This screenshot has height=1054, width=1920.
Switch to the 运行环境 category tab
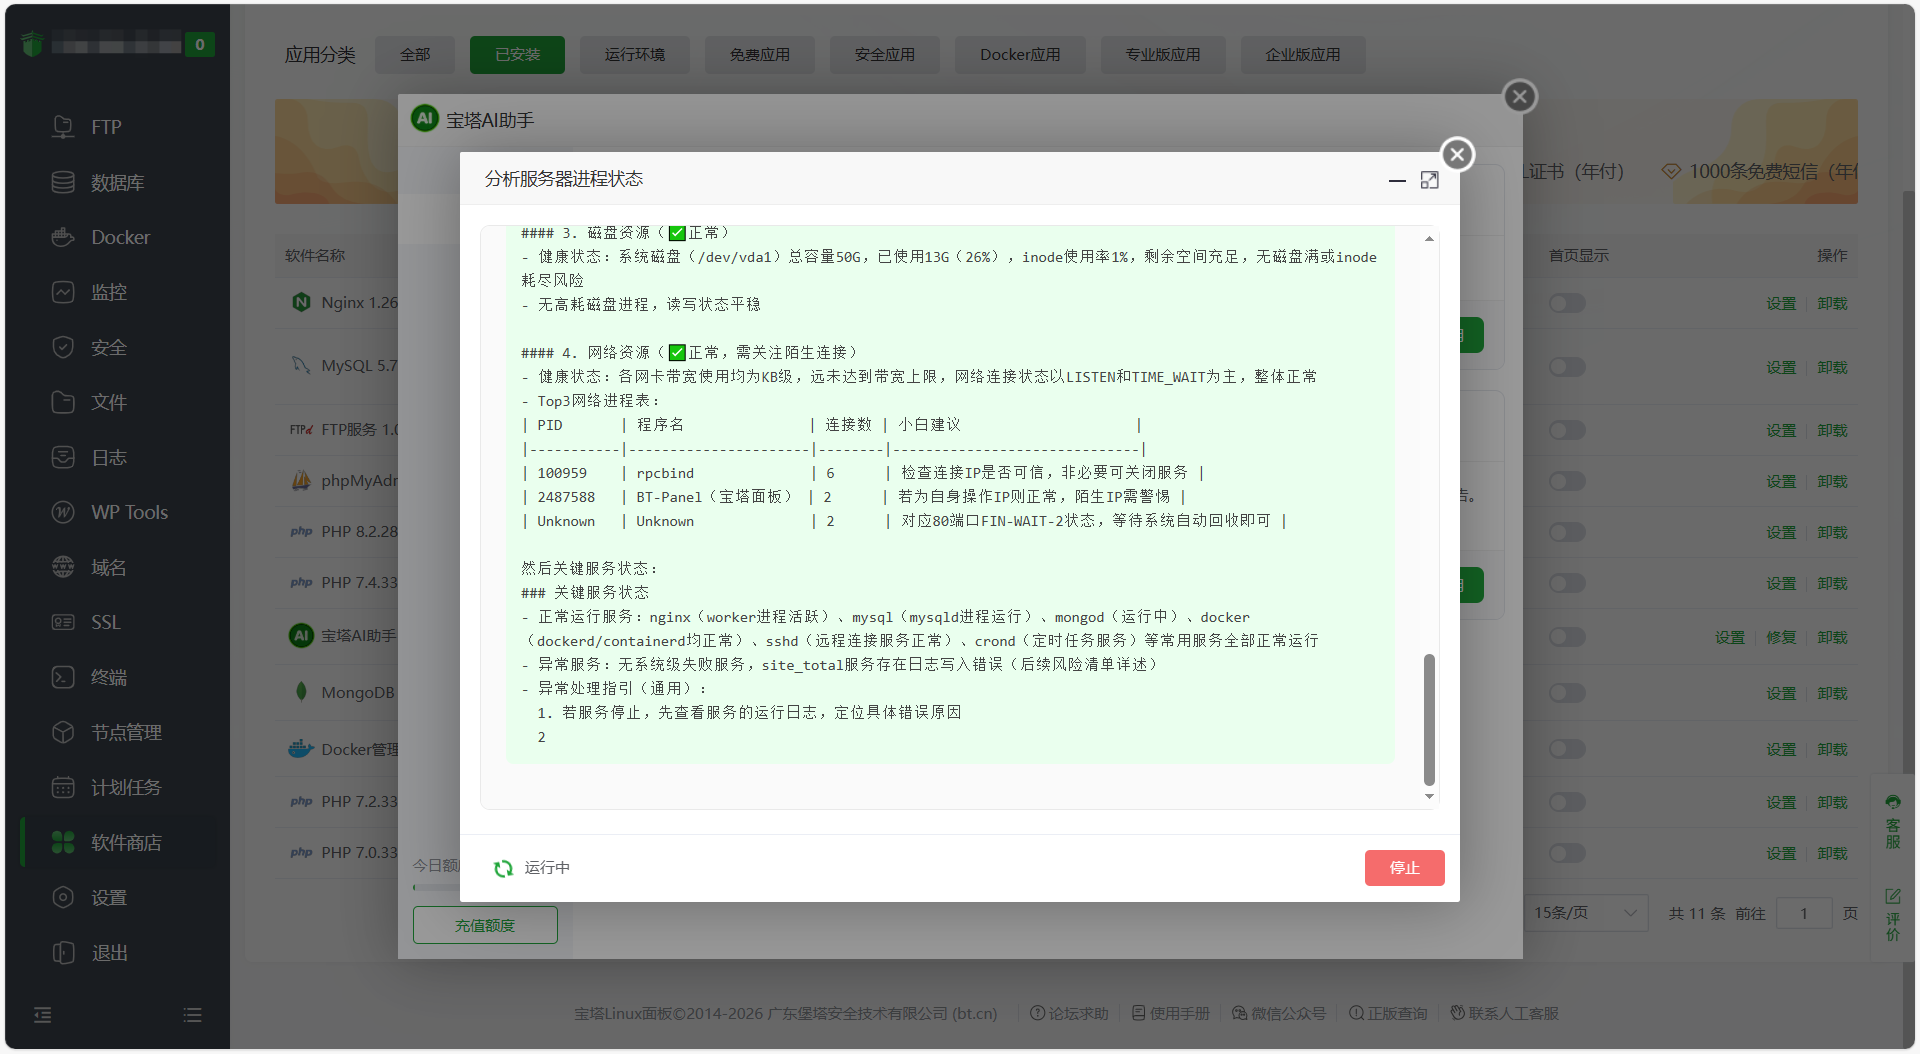634,55
